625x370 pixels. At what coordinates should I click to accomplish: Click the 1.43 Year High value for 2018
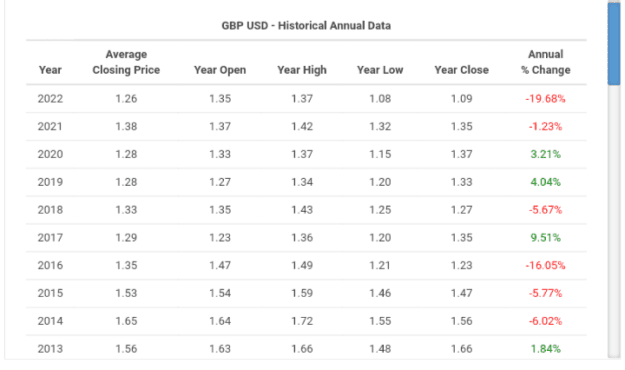[302, 210]
